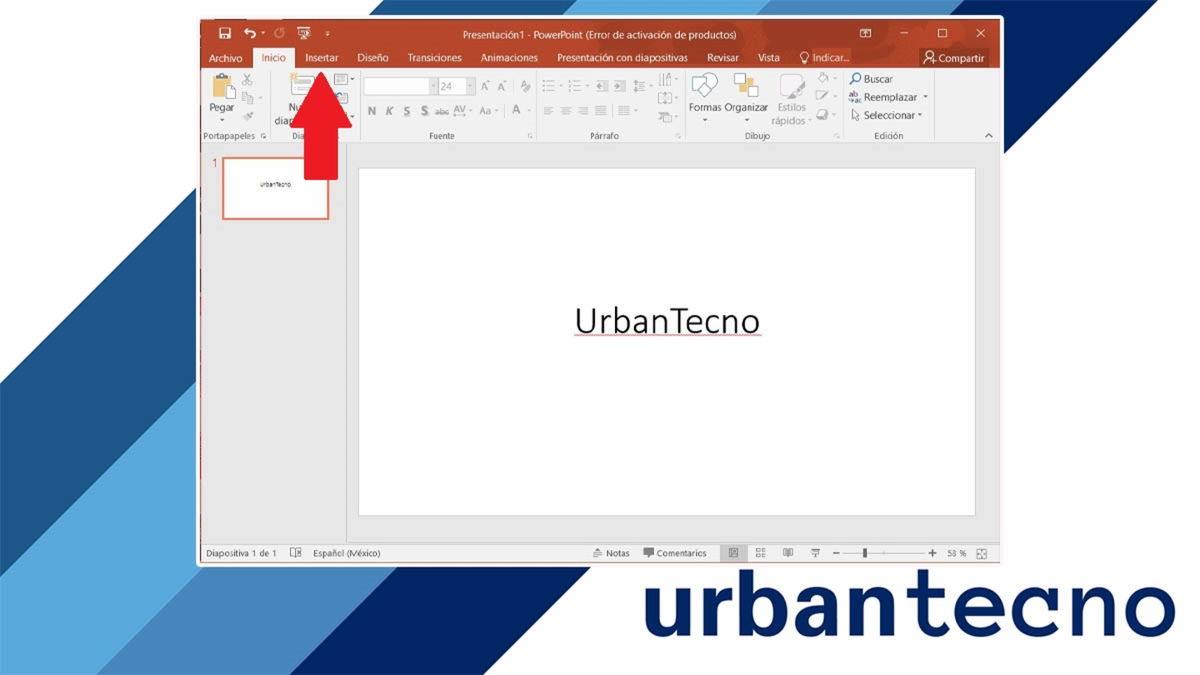Select the Buscar search icon

(x=854, y=78)
